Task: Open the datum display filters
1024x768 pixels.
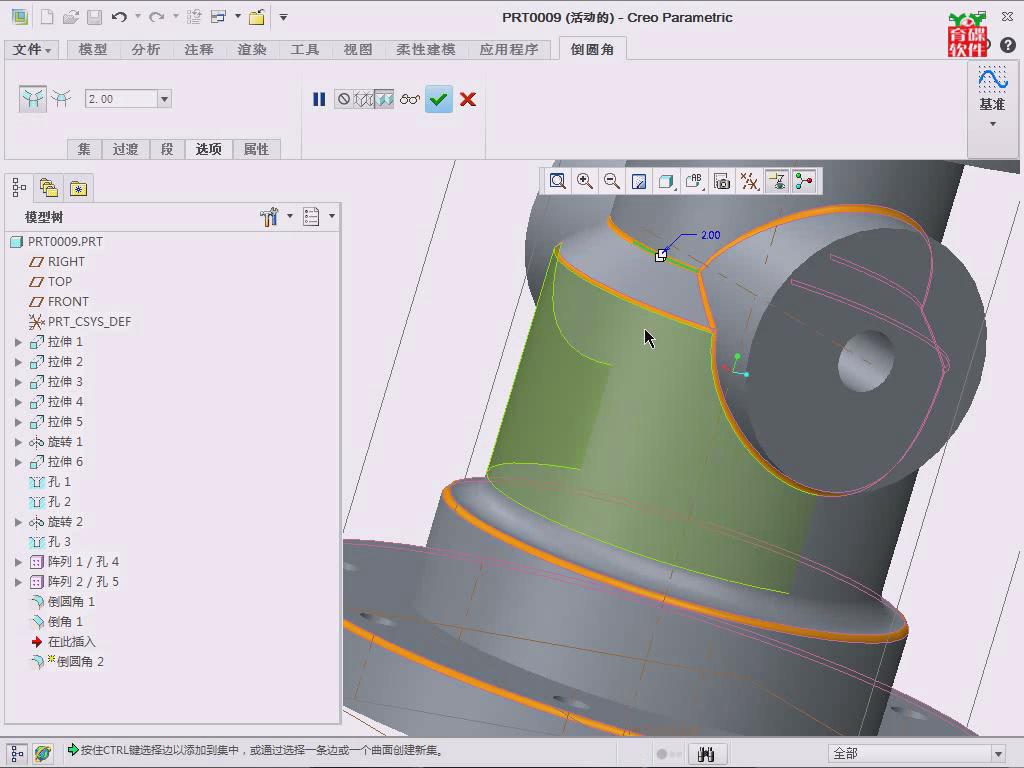Action: (x=749, y=181)
